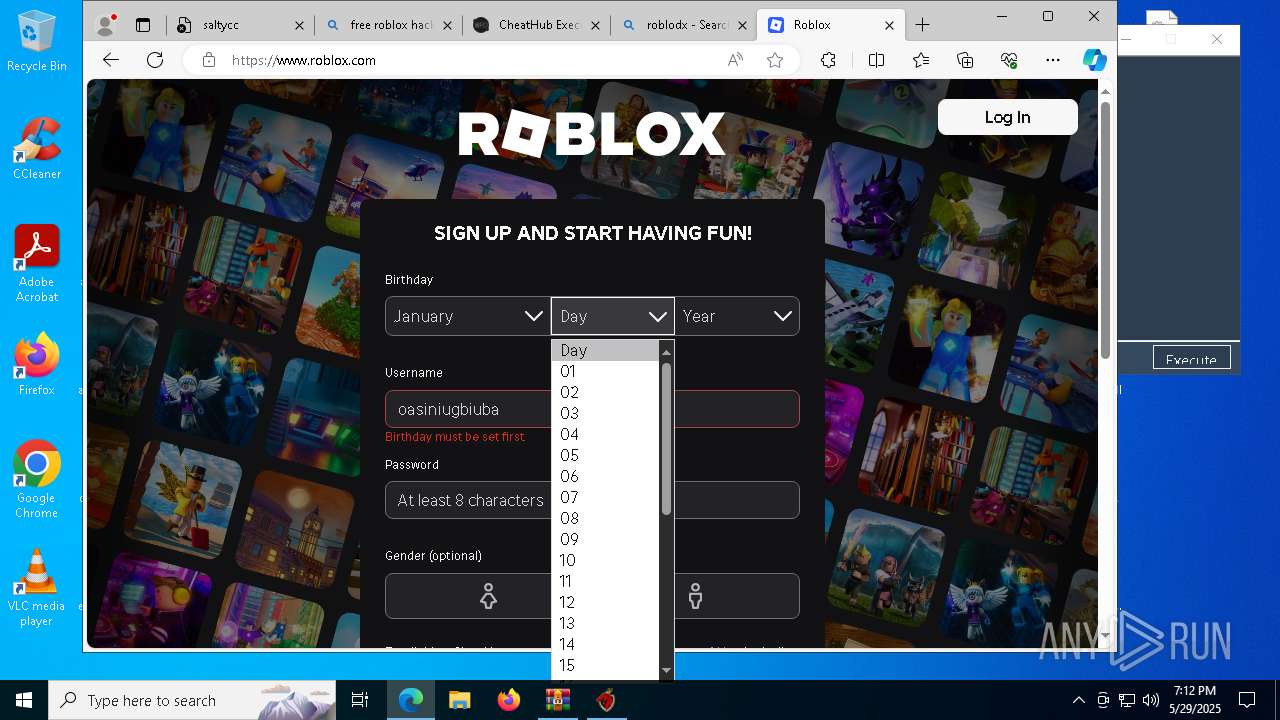This screenshot has height=720, width=1280.
Task: Open Firefox from the taskbar
Action: click(508, 700)
